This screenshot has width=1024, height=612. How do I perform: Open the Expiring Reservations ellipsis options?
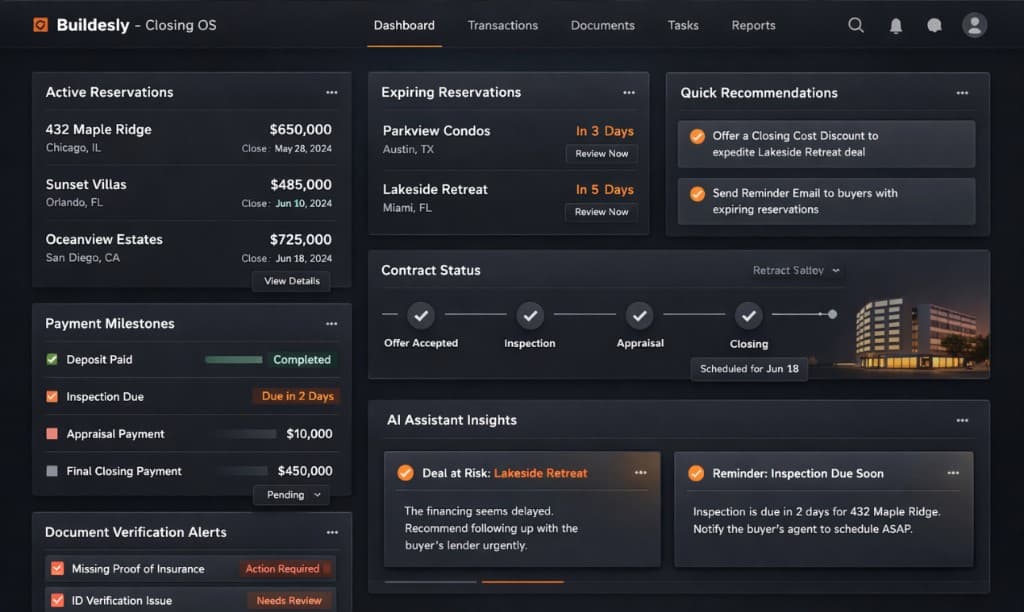click(629, 92)
